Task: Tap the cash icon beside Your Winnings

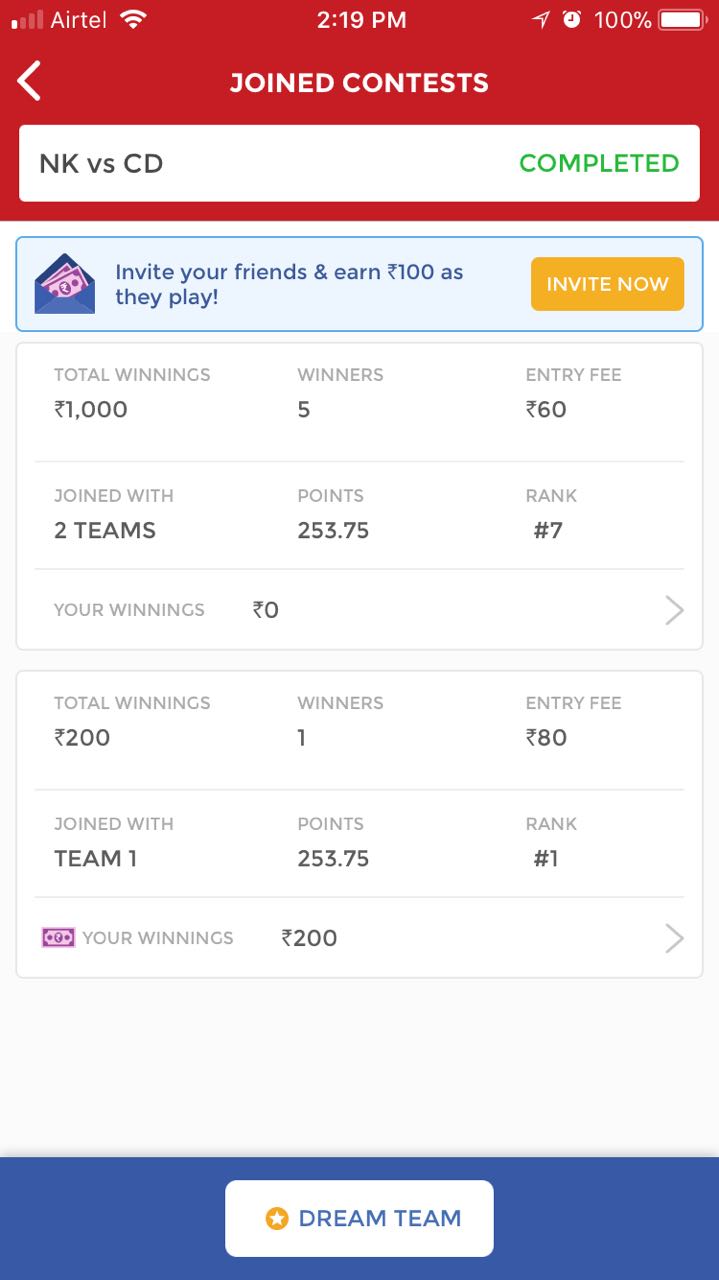Action: [x=58, y=938]
